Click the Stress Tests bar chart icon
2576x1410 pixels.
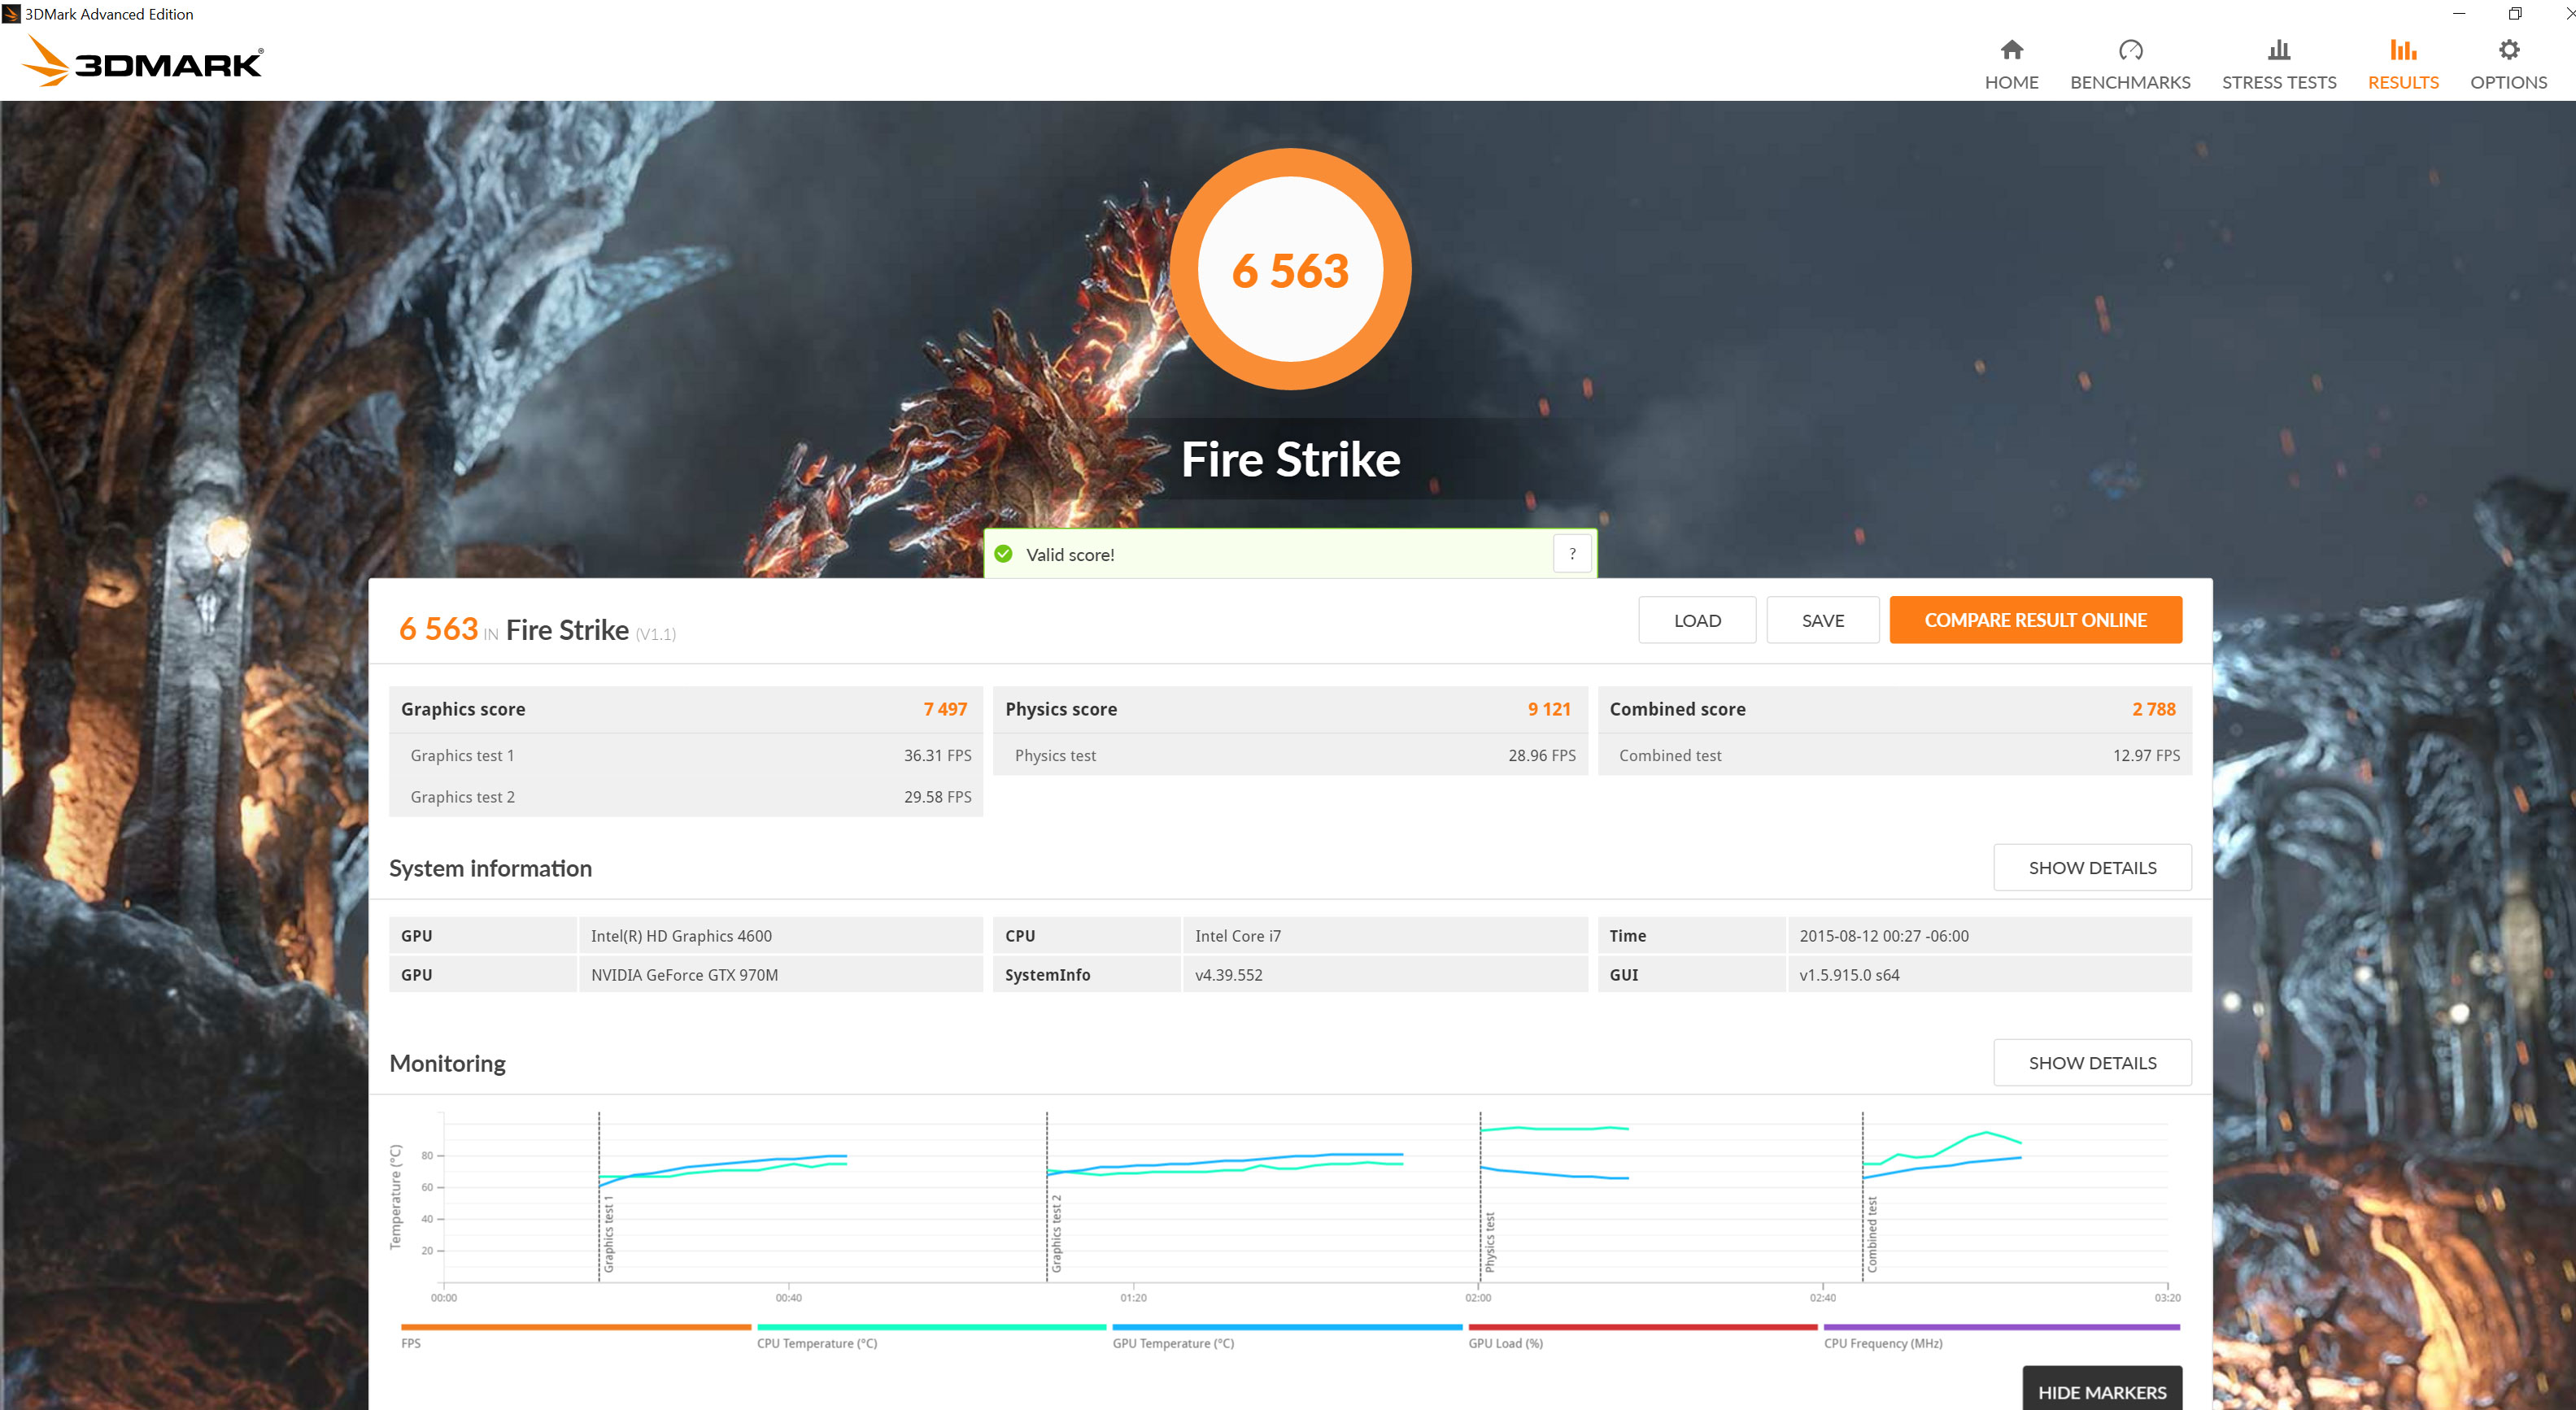tap(2278, 50)
